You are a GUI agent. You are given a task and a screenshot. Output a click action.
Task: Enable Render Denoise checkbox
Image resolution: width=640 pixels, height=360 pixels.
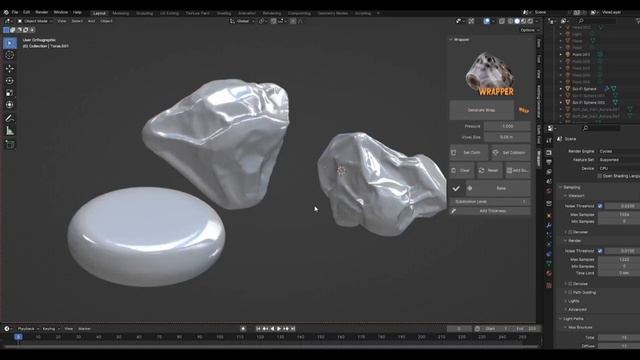pyautogui.click(x=570, y=284)
